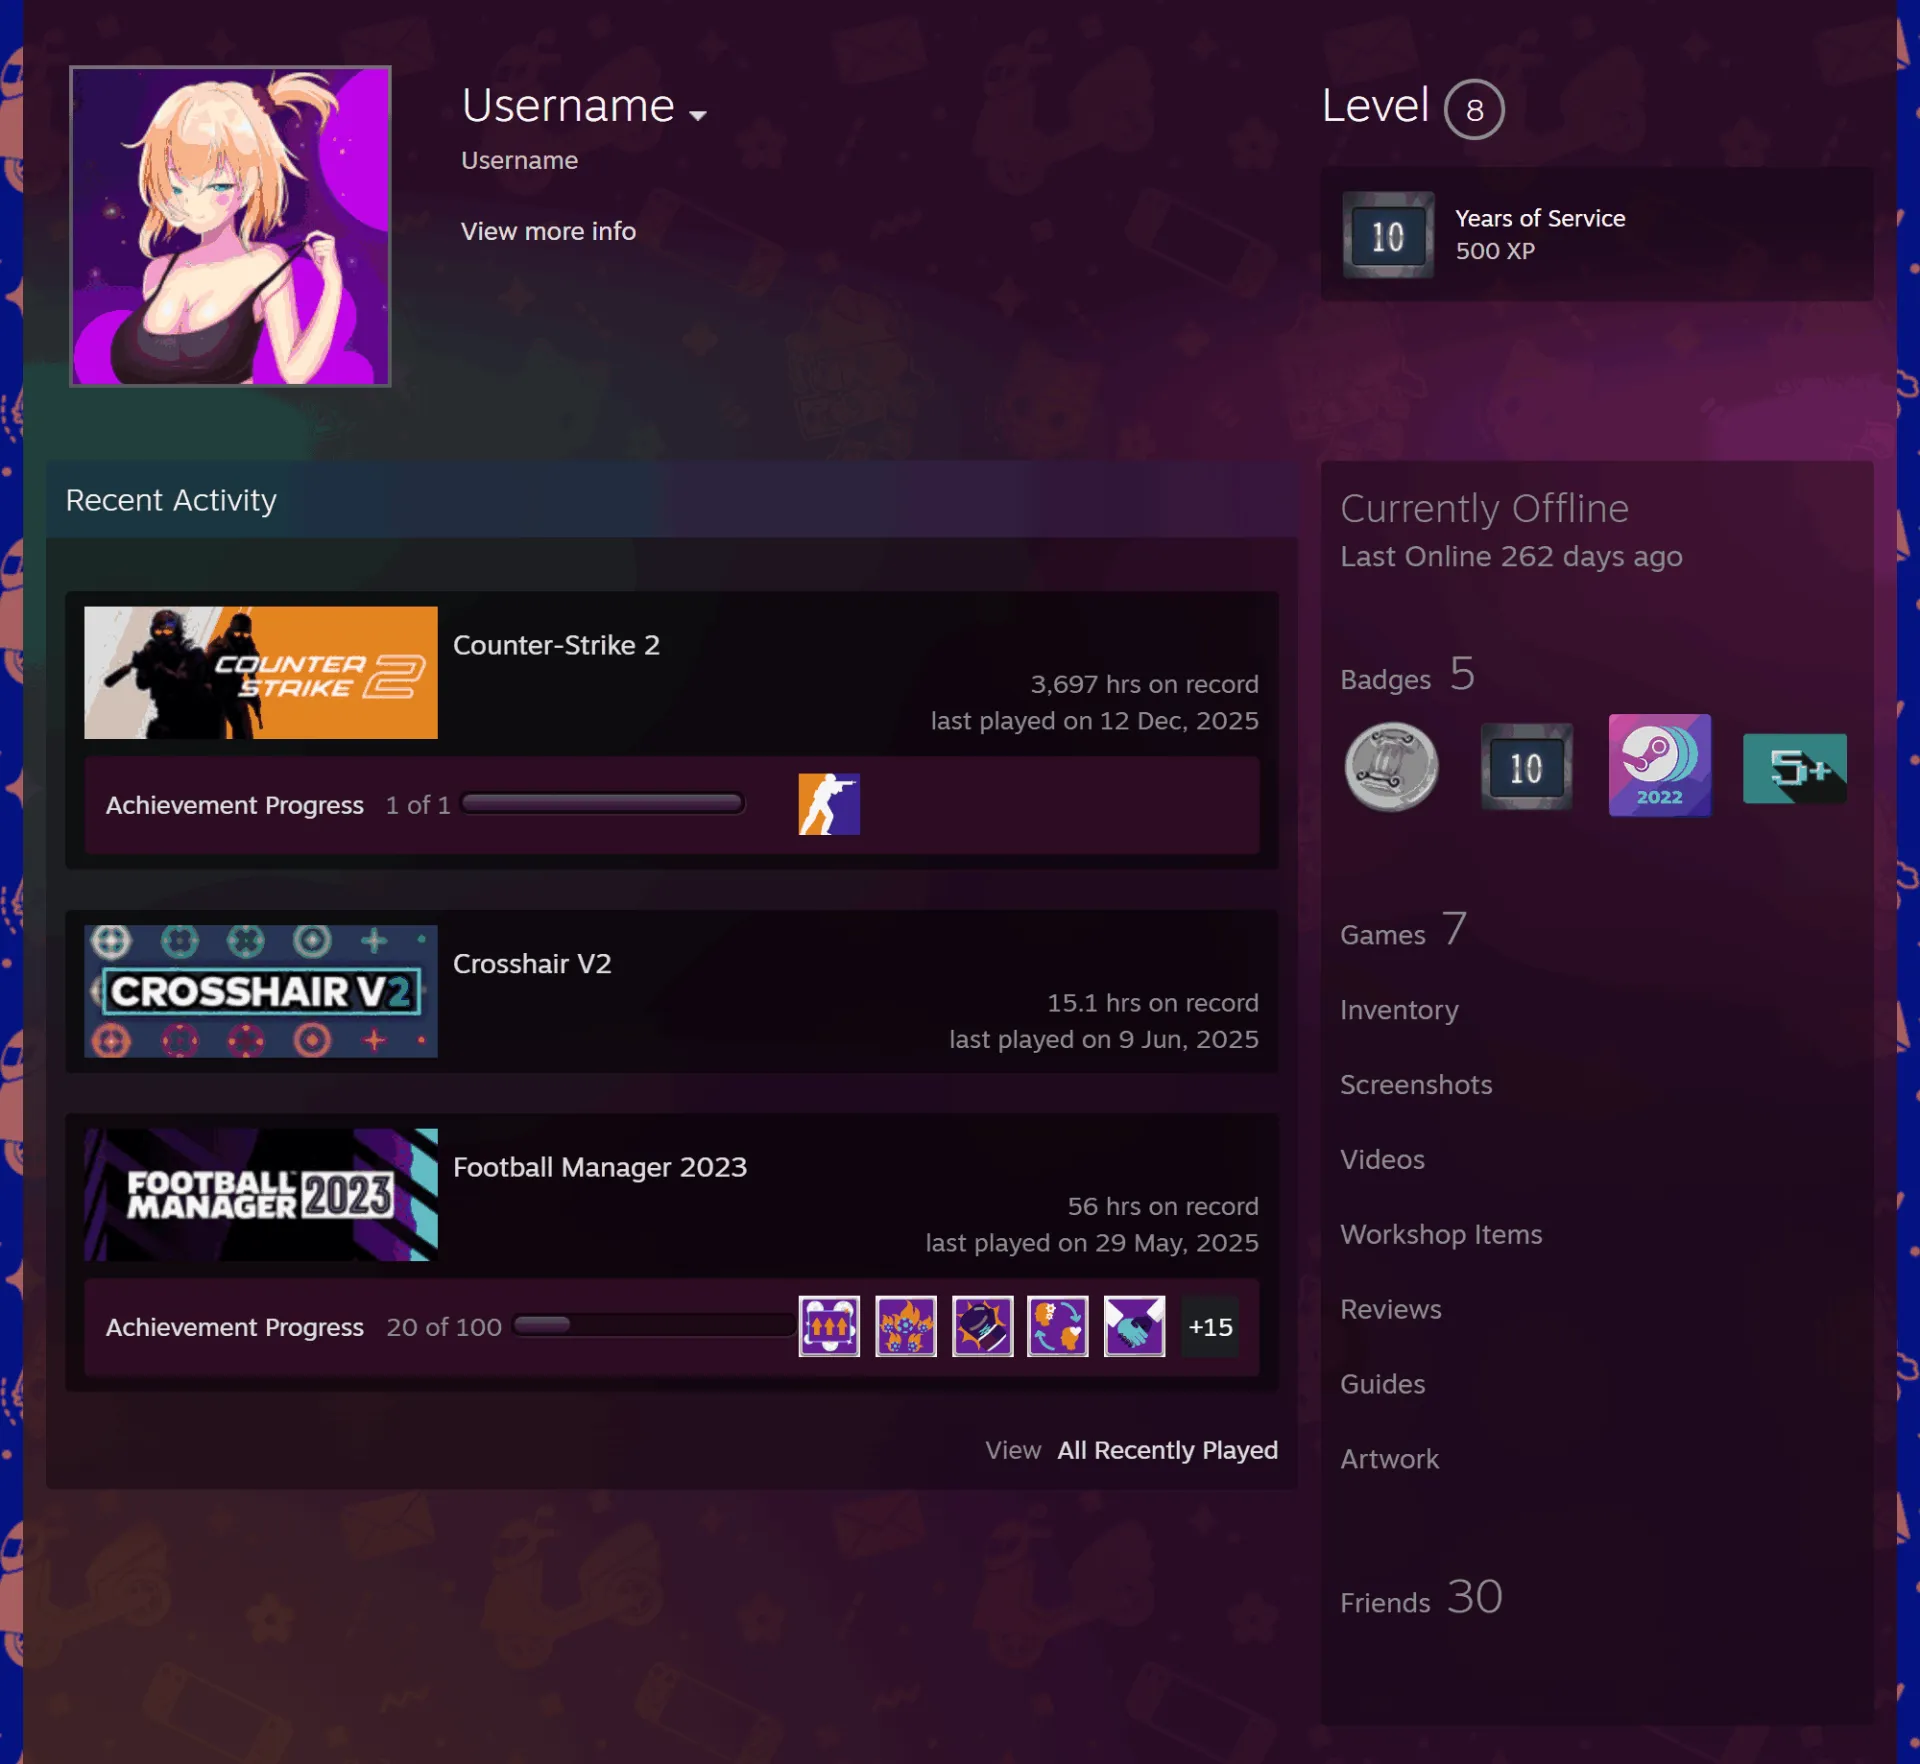Open the Football Manager 2023 banner
This screenshot has height=1764, width=1920.
tap(261, 1195)
